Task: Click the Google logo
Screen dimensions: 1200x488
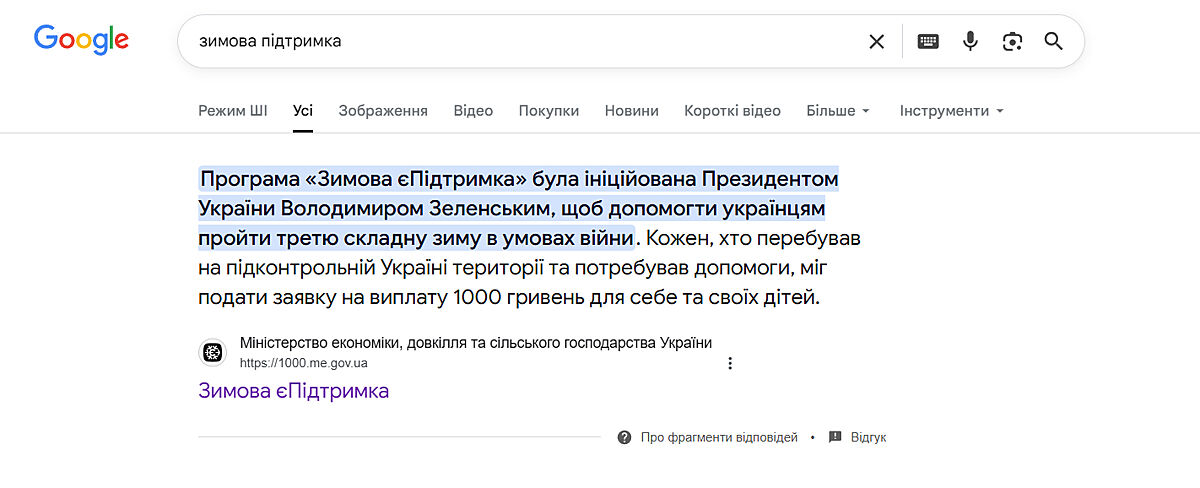Action: tap(81, 40)
